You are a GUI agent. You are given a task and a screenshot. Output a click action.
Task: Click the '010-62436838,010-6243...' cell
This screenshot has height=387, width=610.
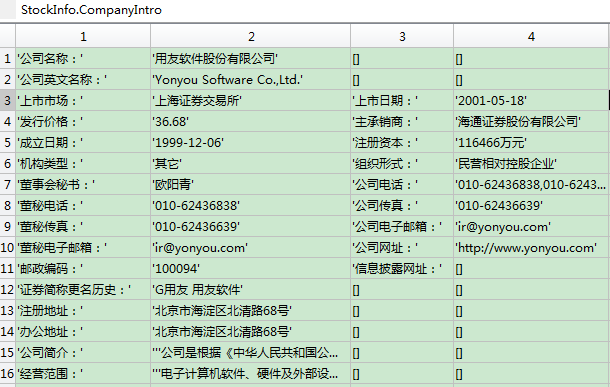pos(531,185)
